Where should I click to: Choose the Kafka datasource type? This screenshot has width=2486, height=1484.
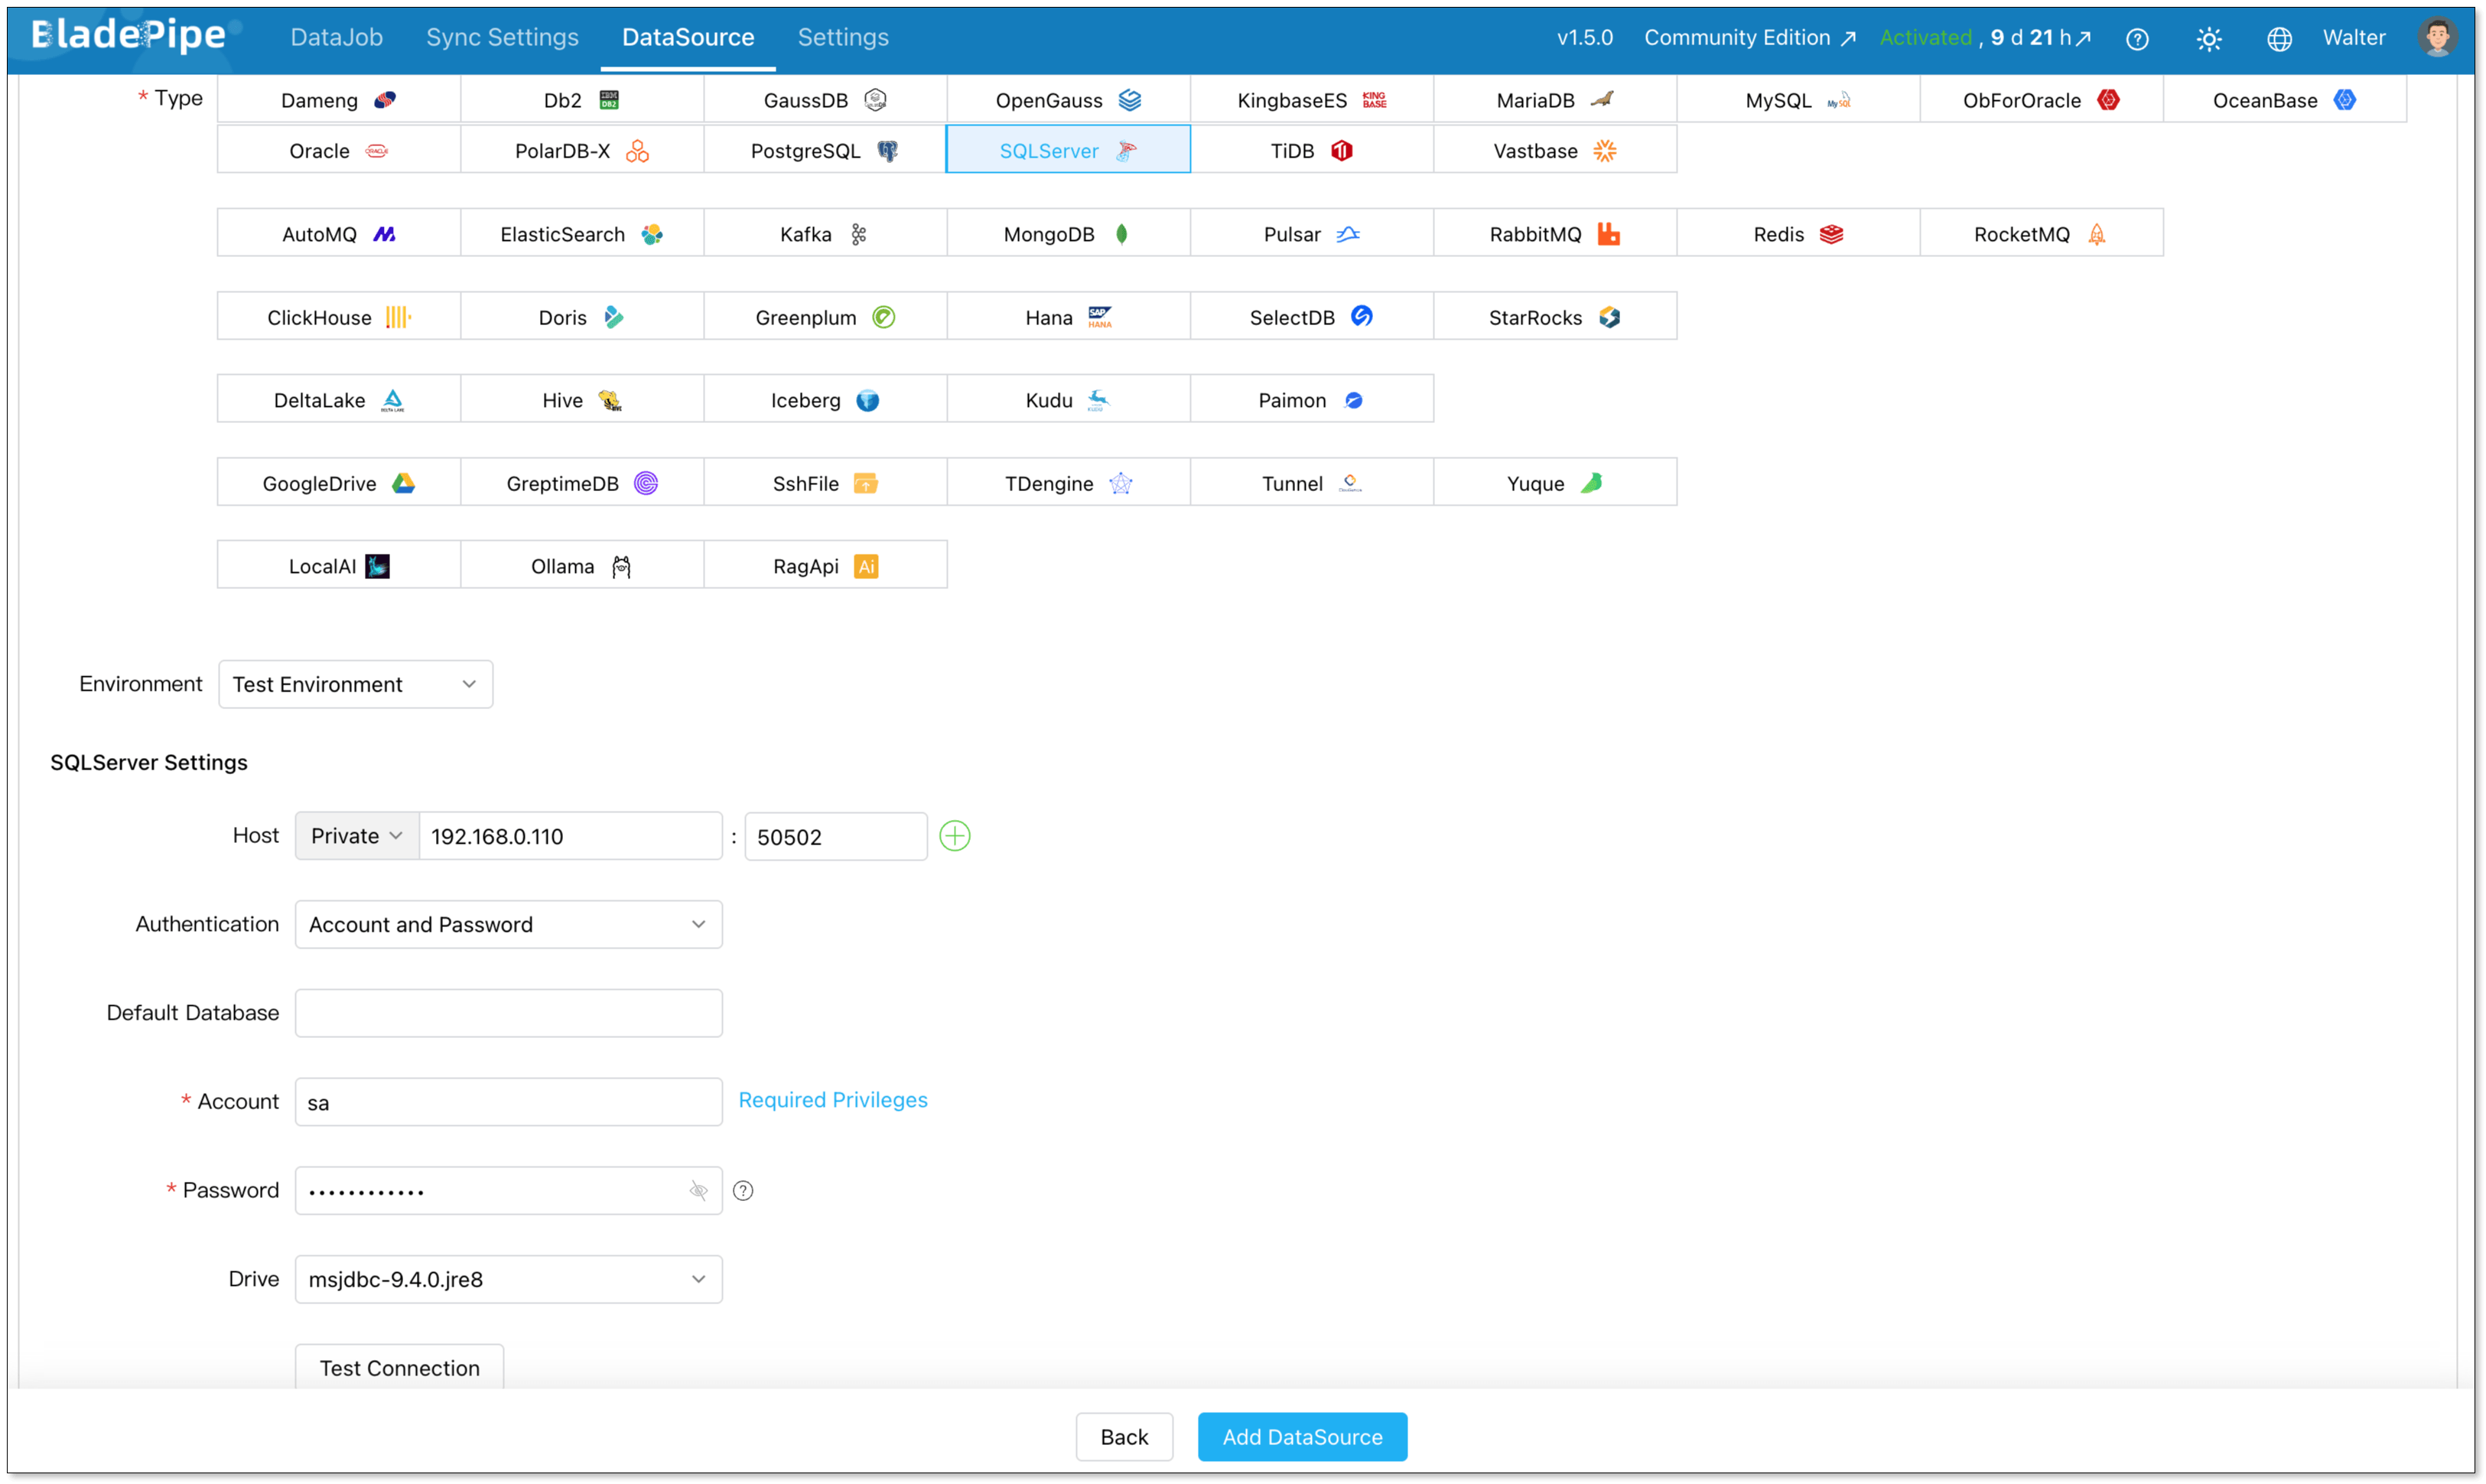tap(824, 234)
